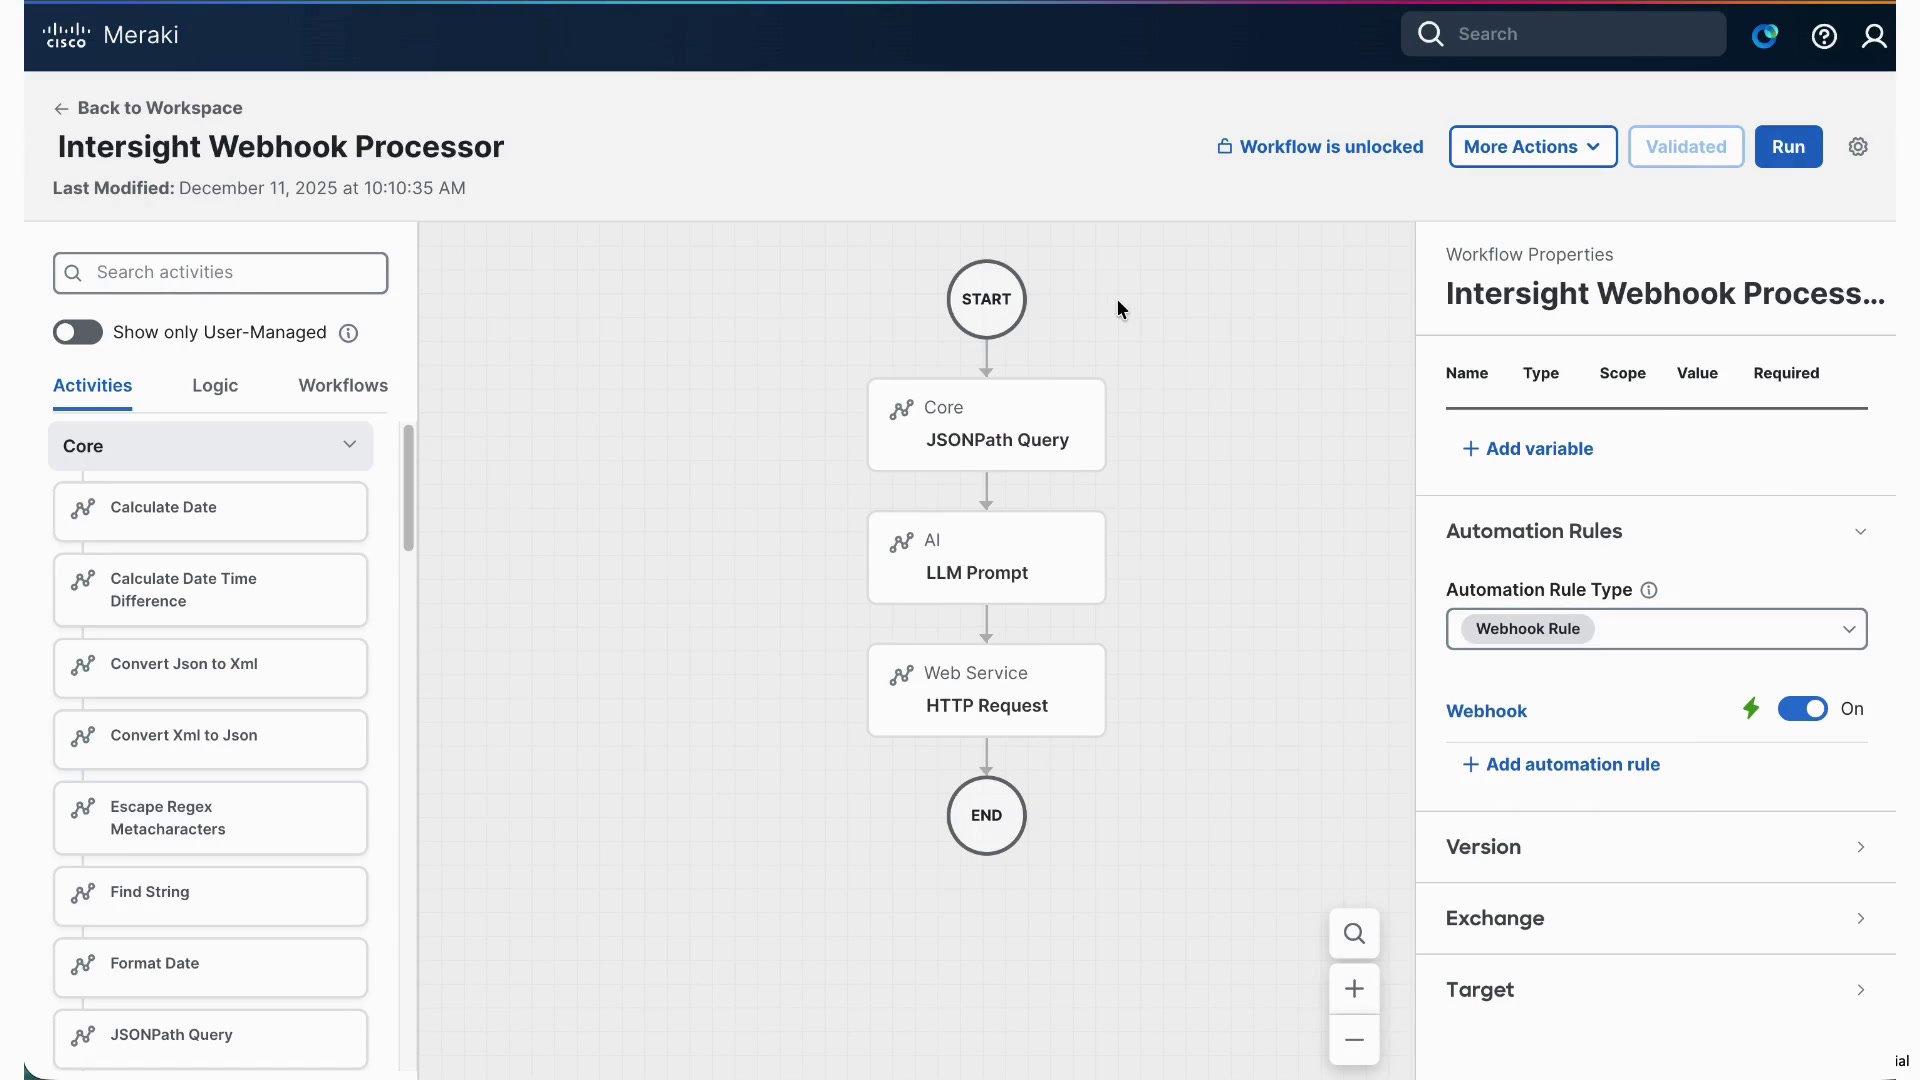Select the HTTP Request node on canvas

986,690
